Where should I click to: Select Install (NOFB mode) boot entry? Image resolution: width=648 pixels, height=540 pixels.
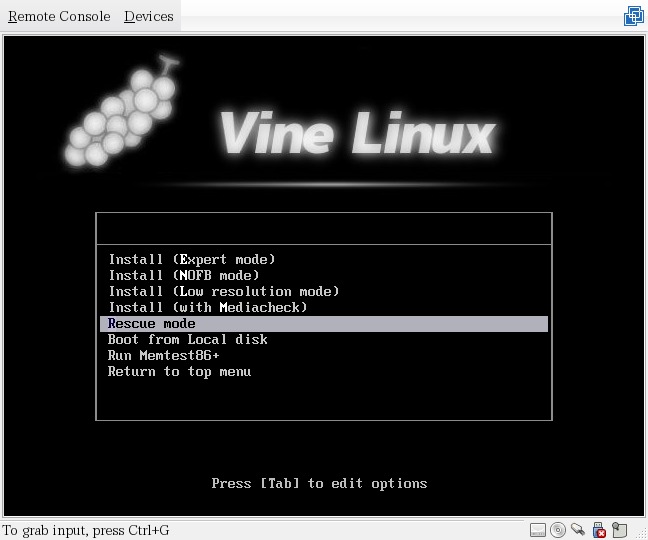(324, 276)
